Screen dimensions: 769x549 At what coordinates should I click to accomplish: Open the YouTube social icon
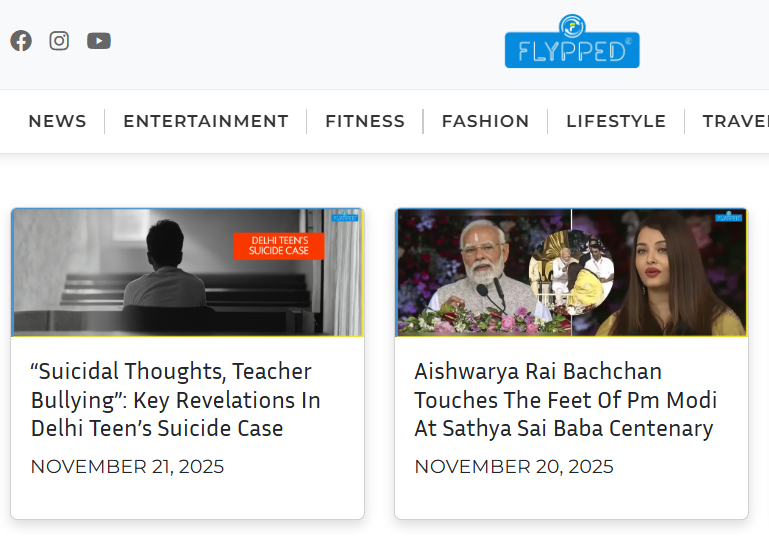[x=99, y=41]
